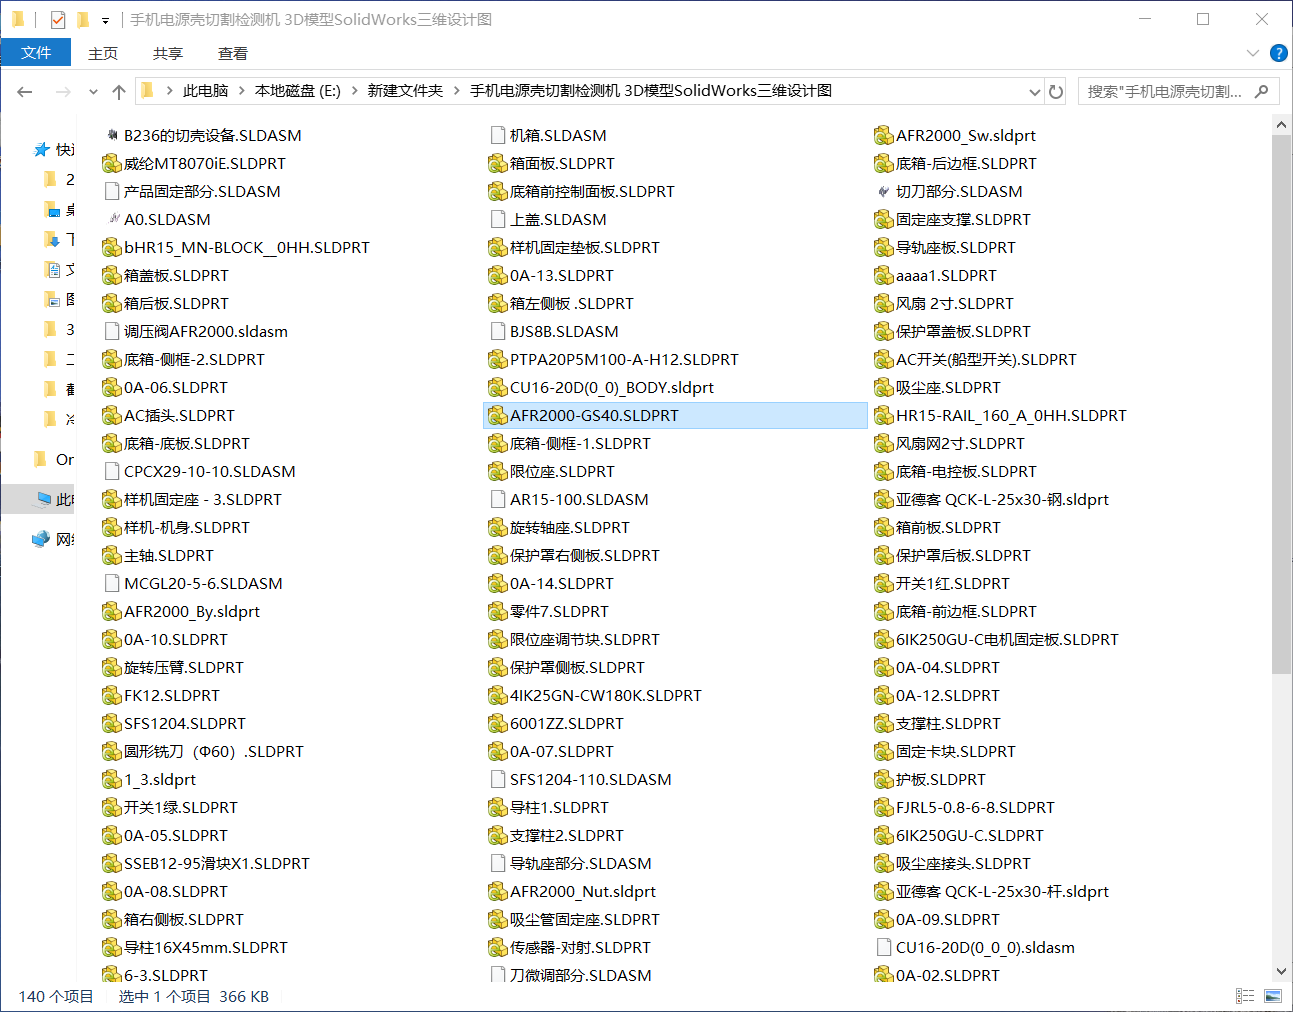Select file PTPA20P5M100-A-H12.SLDPRT

[x=613, y=359]
